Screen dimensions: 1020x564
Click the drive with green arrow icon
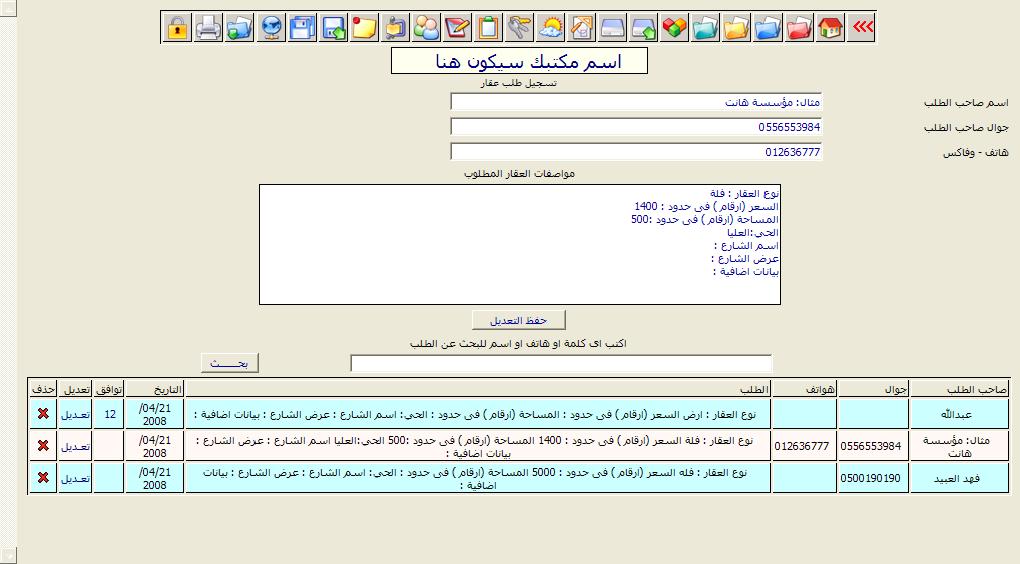(643, 27)
